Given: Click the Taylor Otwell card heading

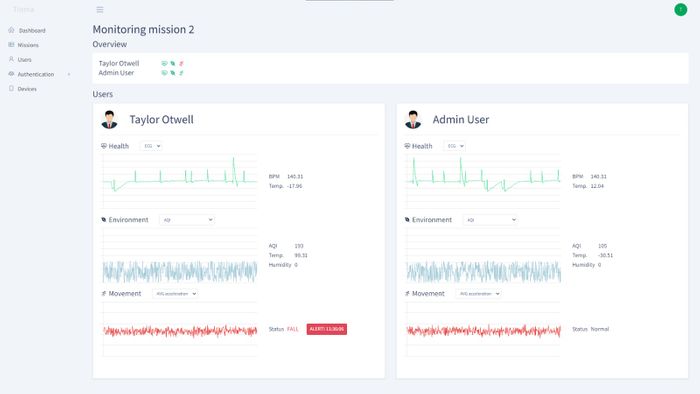Looking at the screenshot, I should pyautogui.click(x=162, y=120).
